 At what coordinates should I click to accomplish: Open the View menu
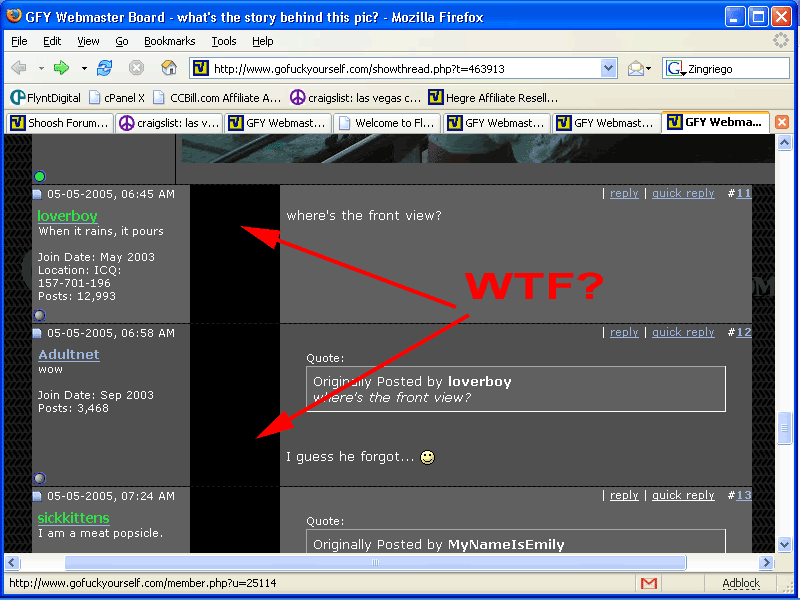click(88, 41)
